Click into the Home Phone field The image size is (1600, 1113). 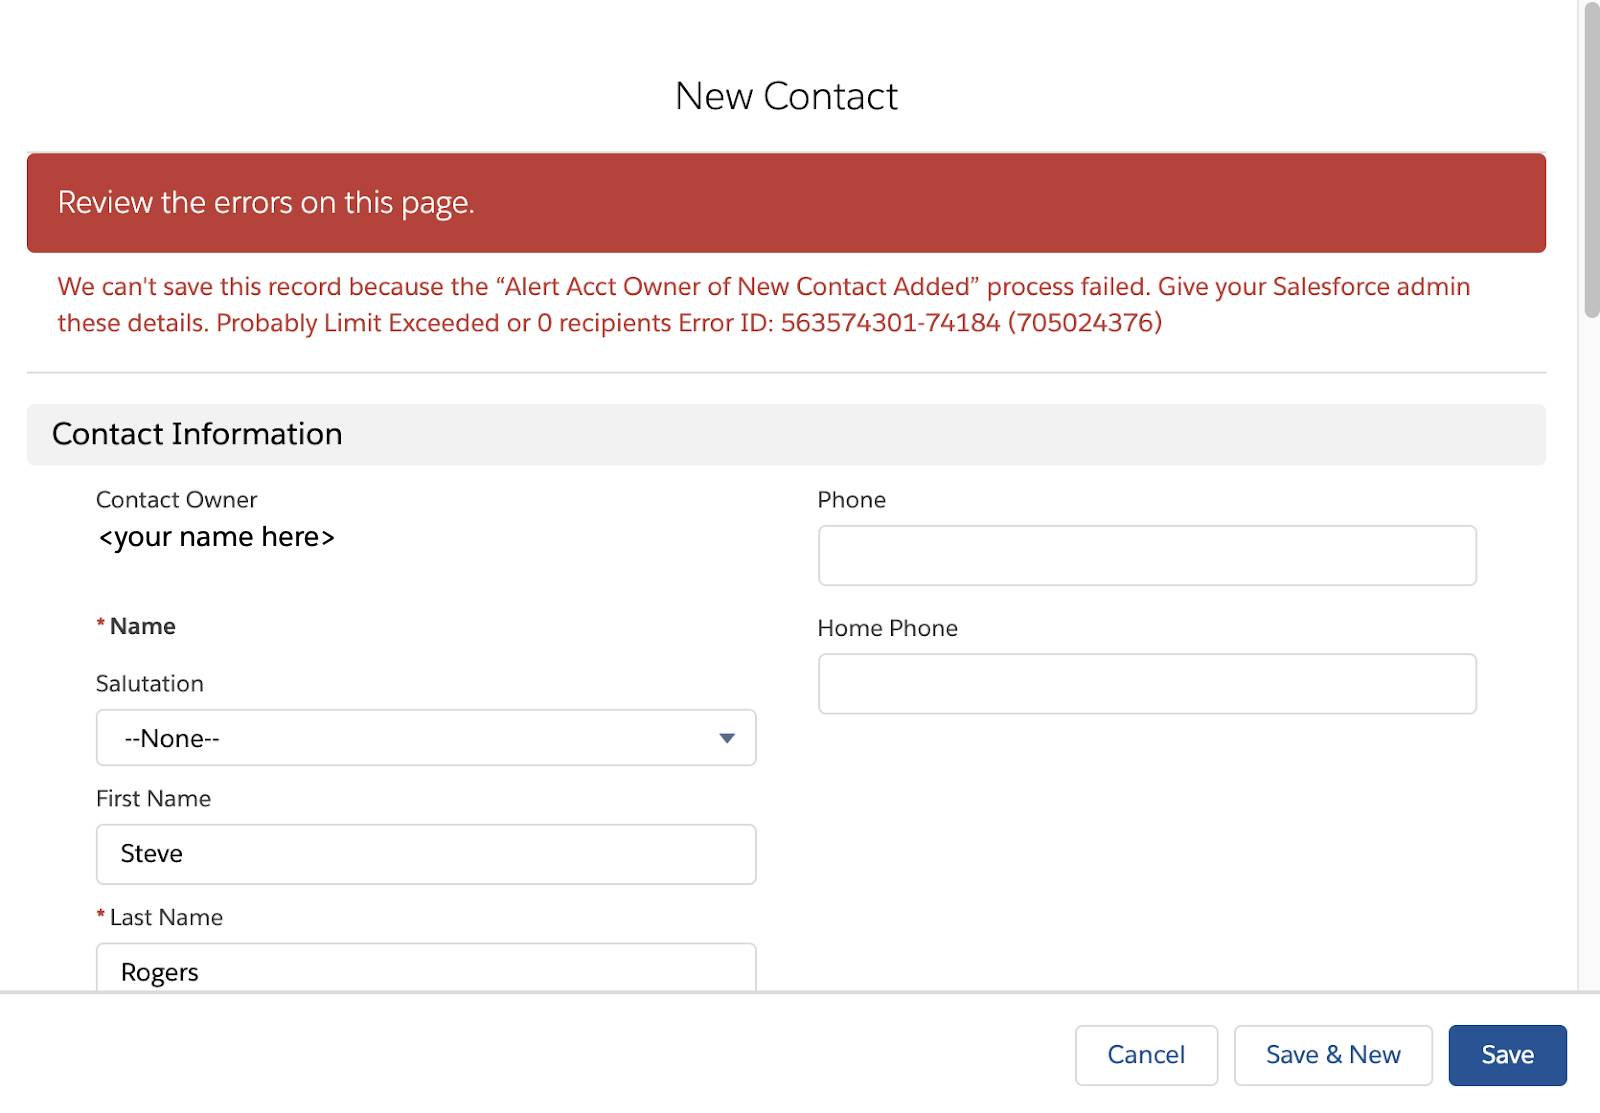[1147, 684]
